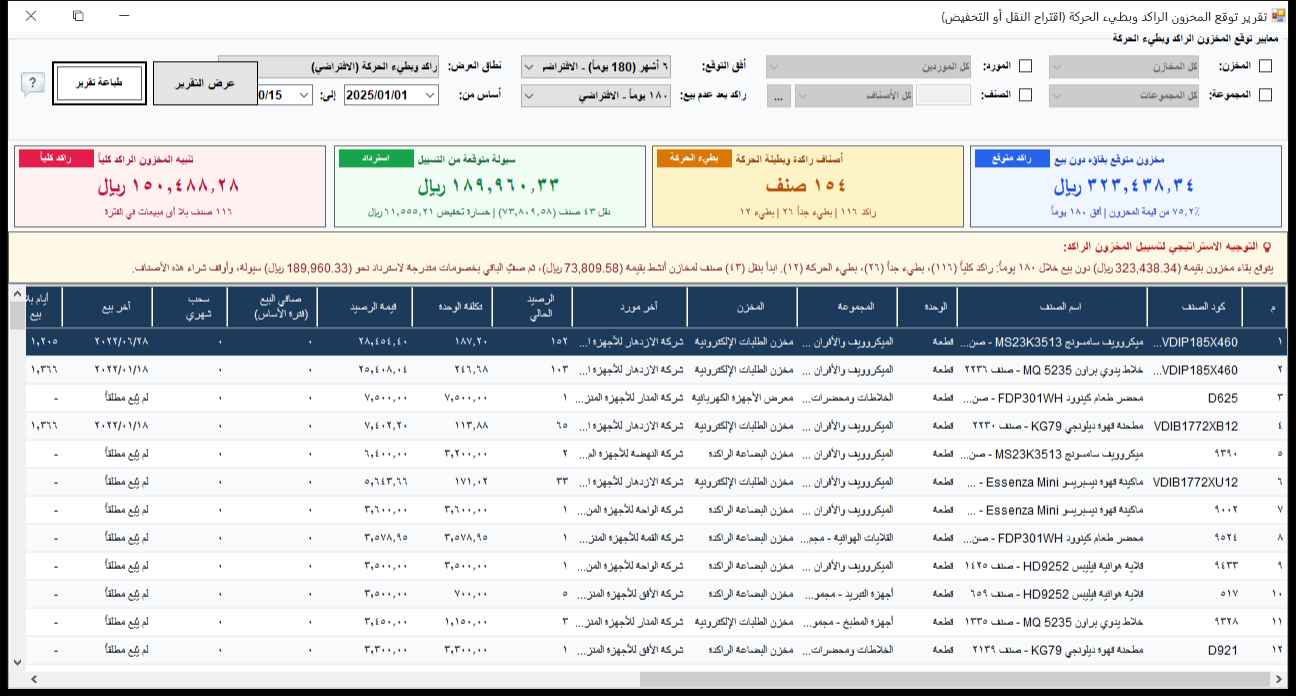The height and width of the screenshot is (696, 1296).
Task: Open help with the question mark button
Action: [33, 84]
